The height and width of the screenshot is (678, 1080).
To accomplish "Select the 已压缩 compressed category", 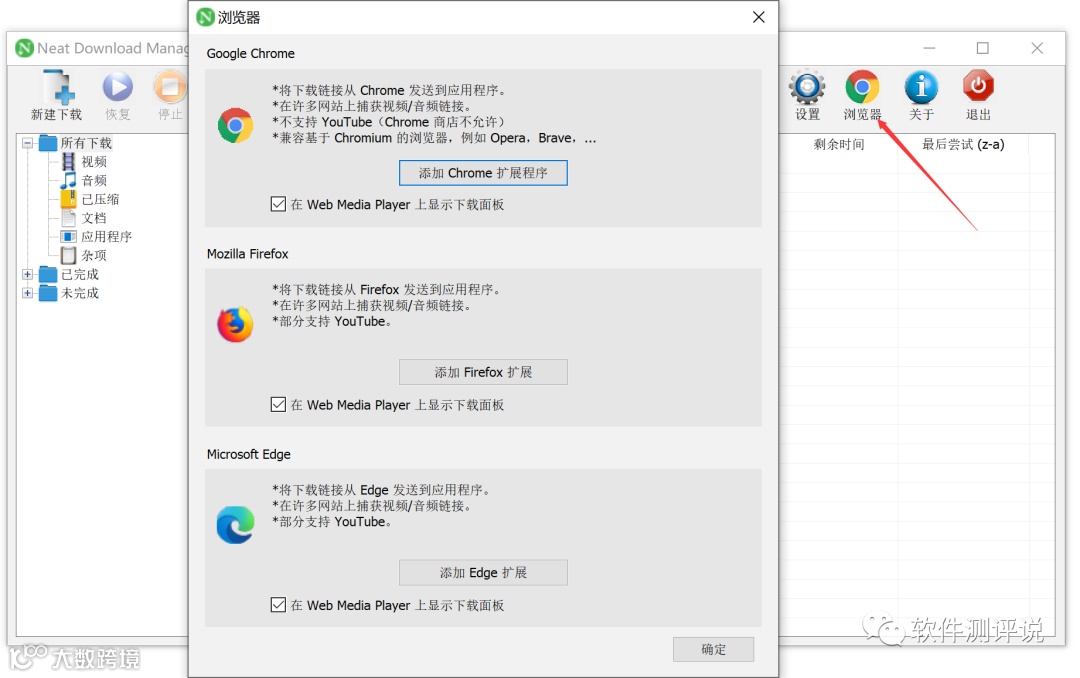I will point(100,199).
